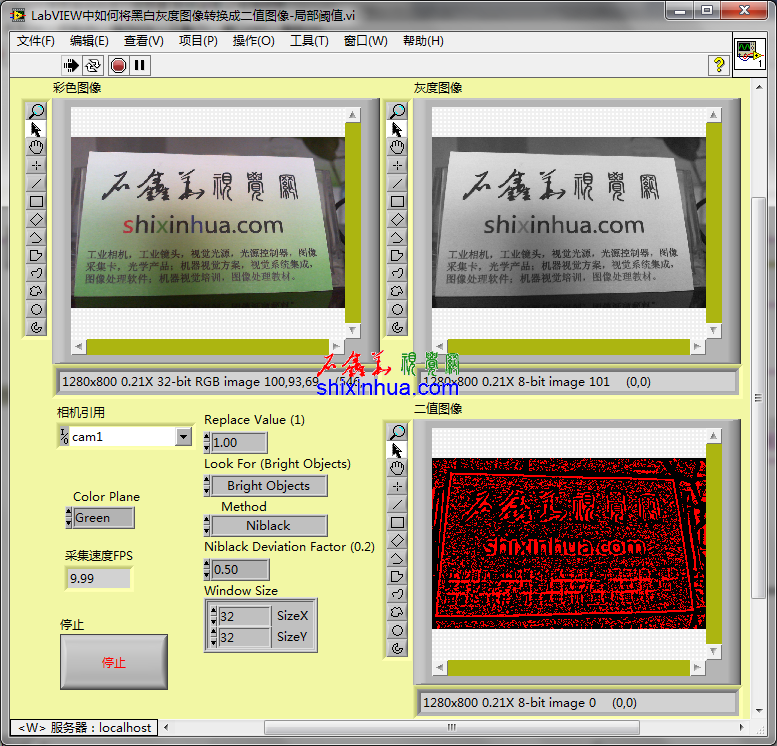The height and width of the screenshot is (746, 777).
Task: Click the Run Continuously toolbar icon
Action: click(x=93, y=65)
